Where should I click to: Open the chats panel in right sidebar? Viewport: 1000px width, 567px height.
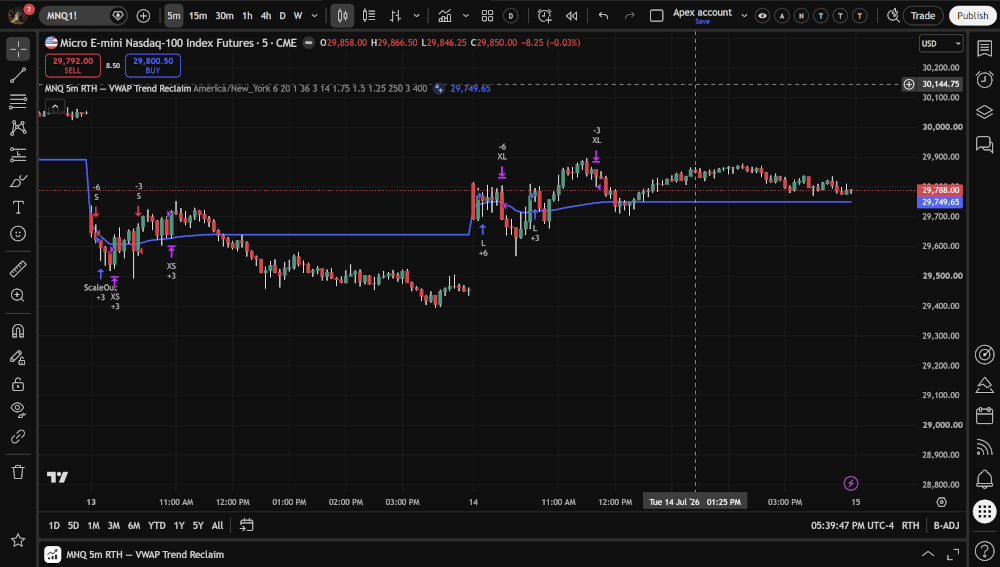click(x=984, y=144)
